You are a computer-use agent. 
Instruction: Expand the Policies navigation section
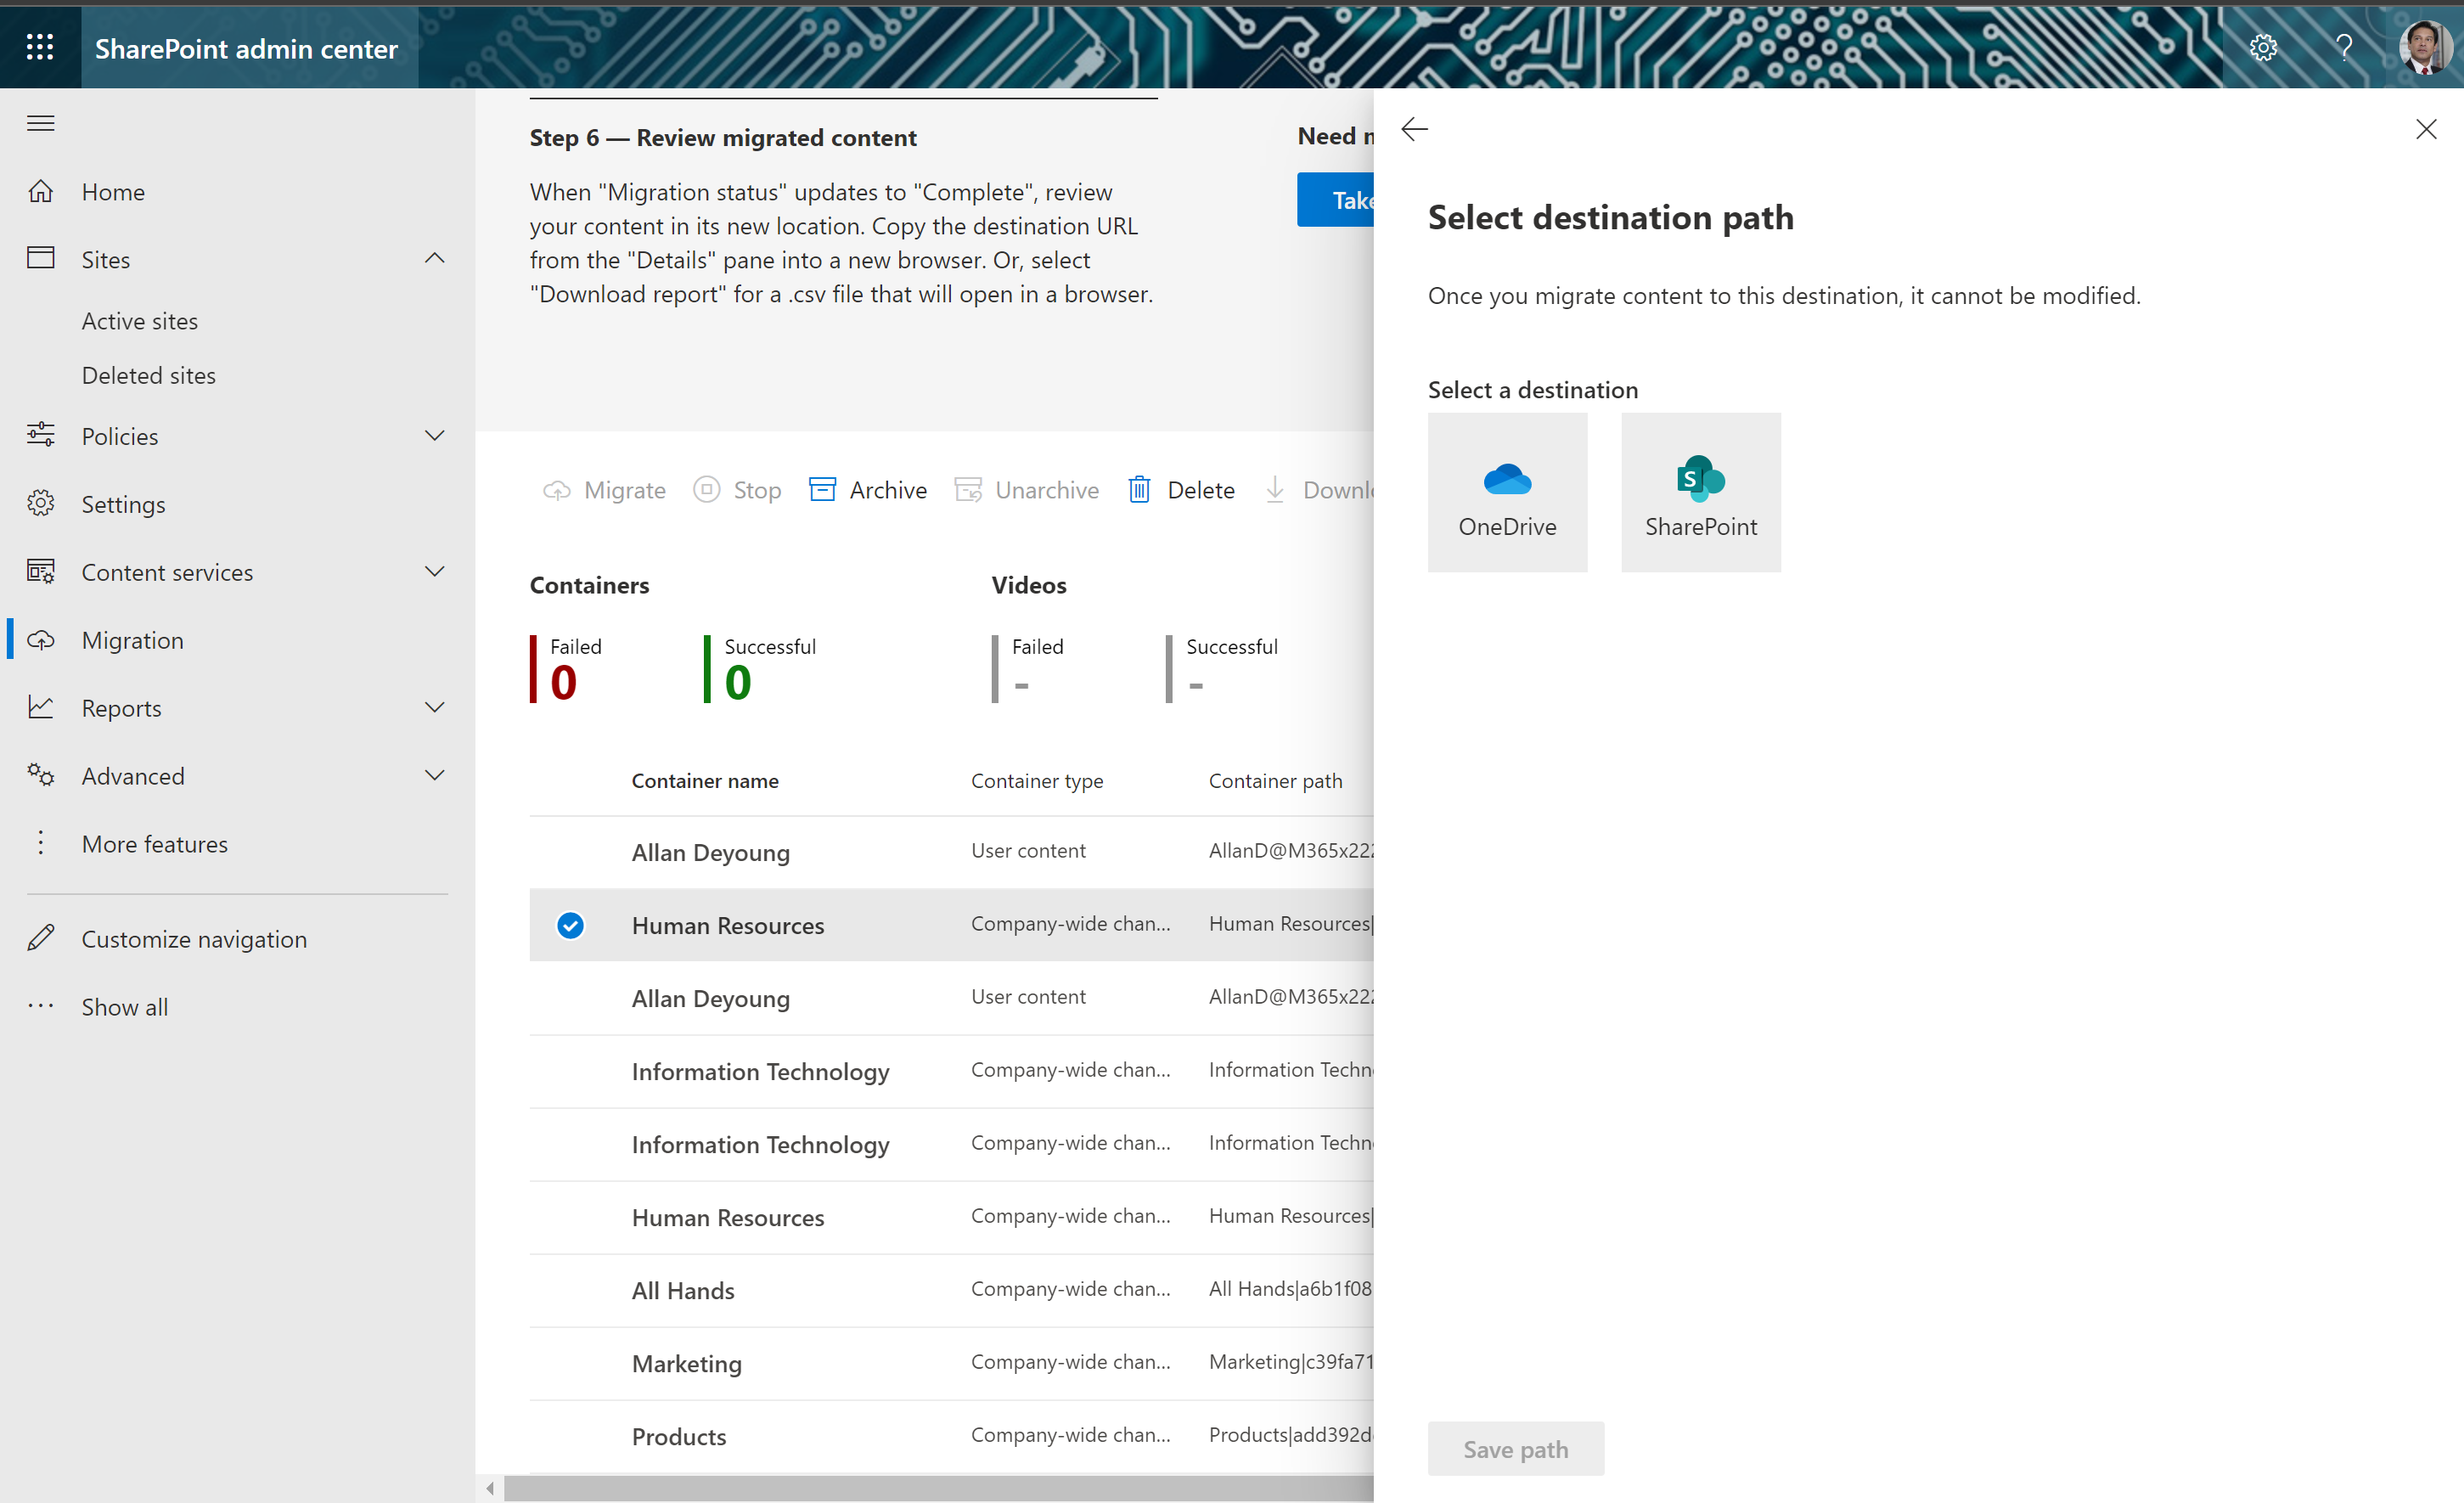[x=434, y=436]
